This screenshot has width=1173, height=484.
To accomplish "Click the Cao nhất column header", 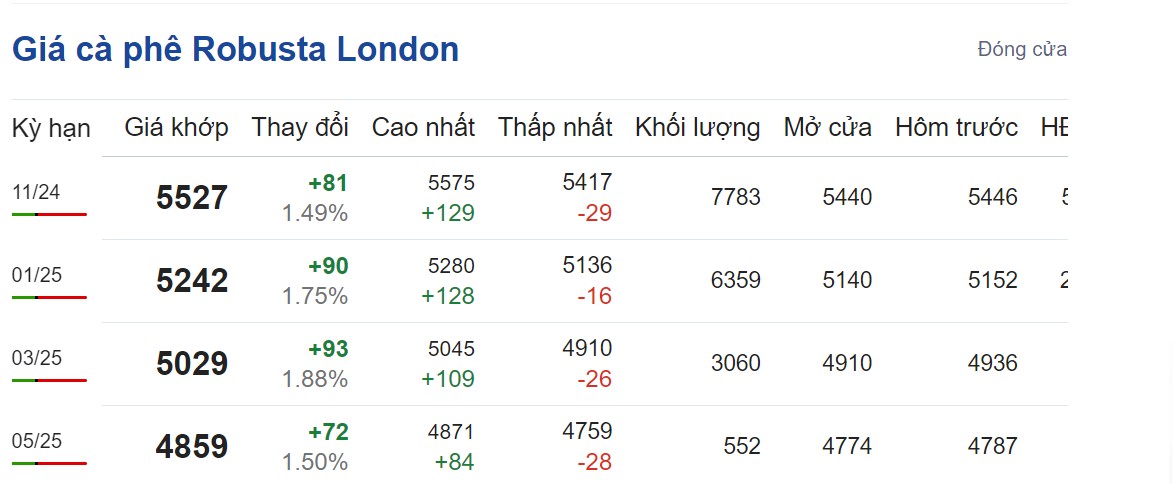I will [423, 127].
